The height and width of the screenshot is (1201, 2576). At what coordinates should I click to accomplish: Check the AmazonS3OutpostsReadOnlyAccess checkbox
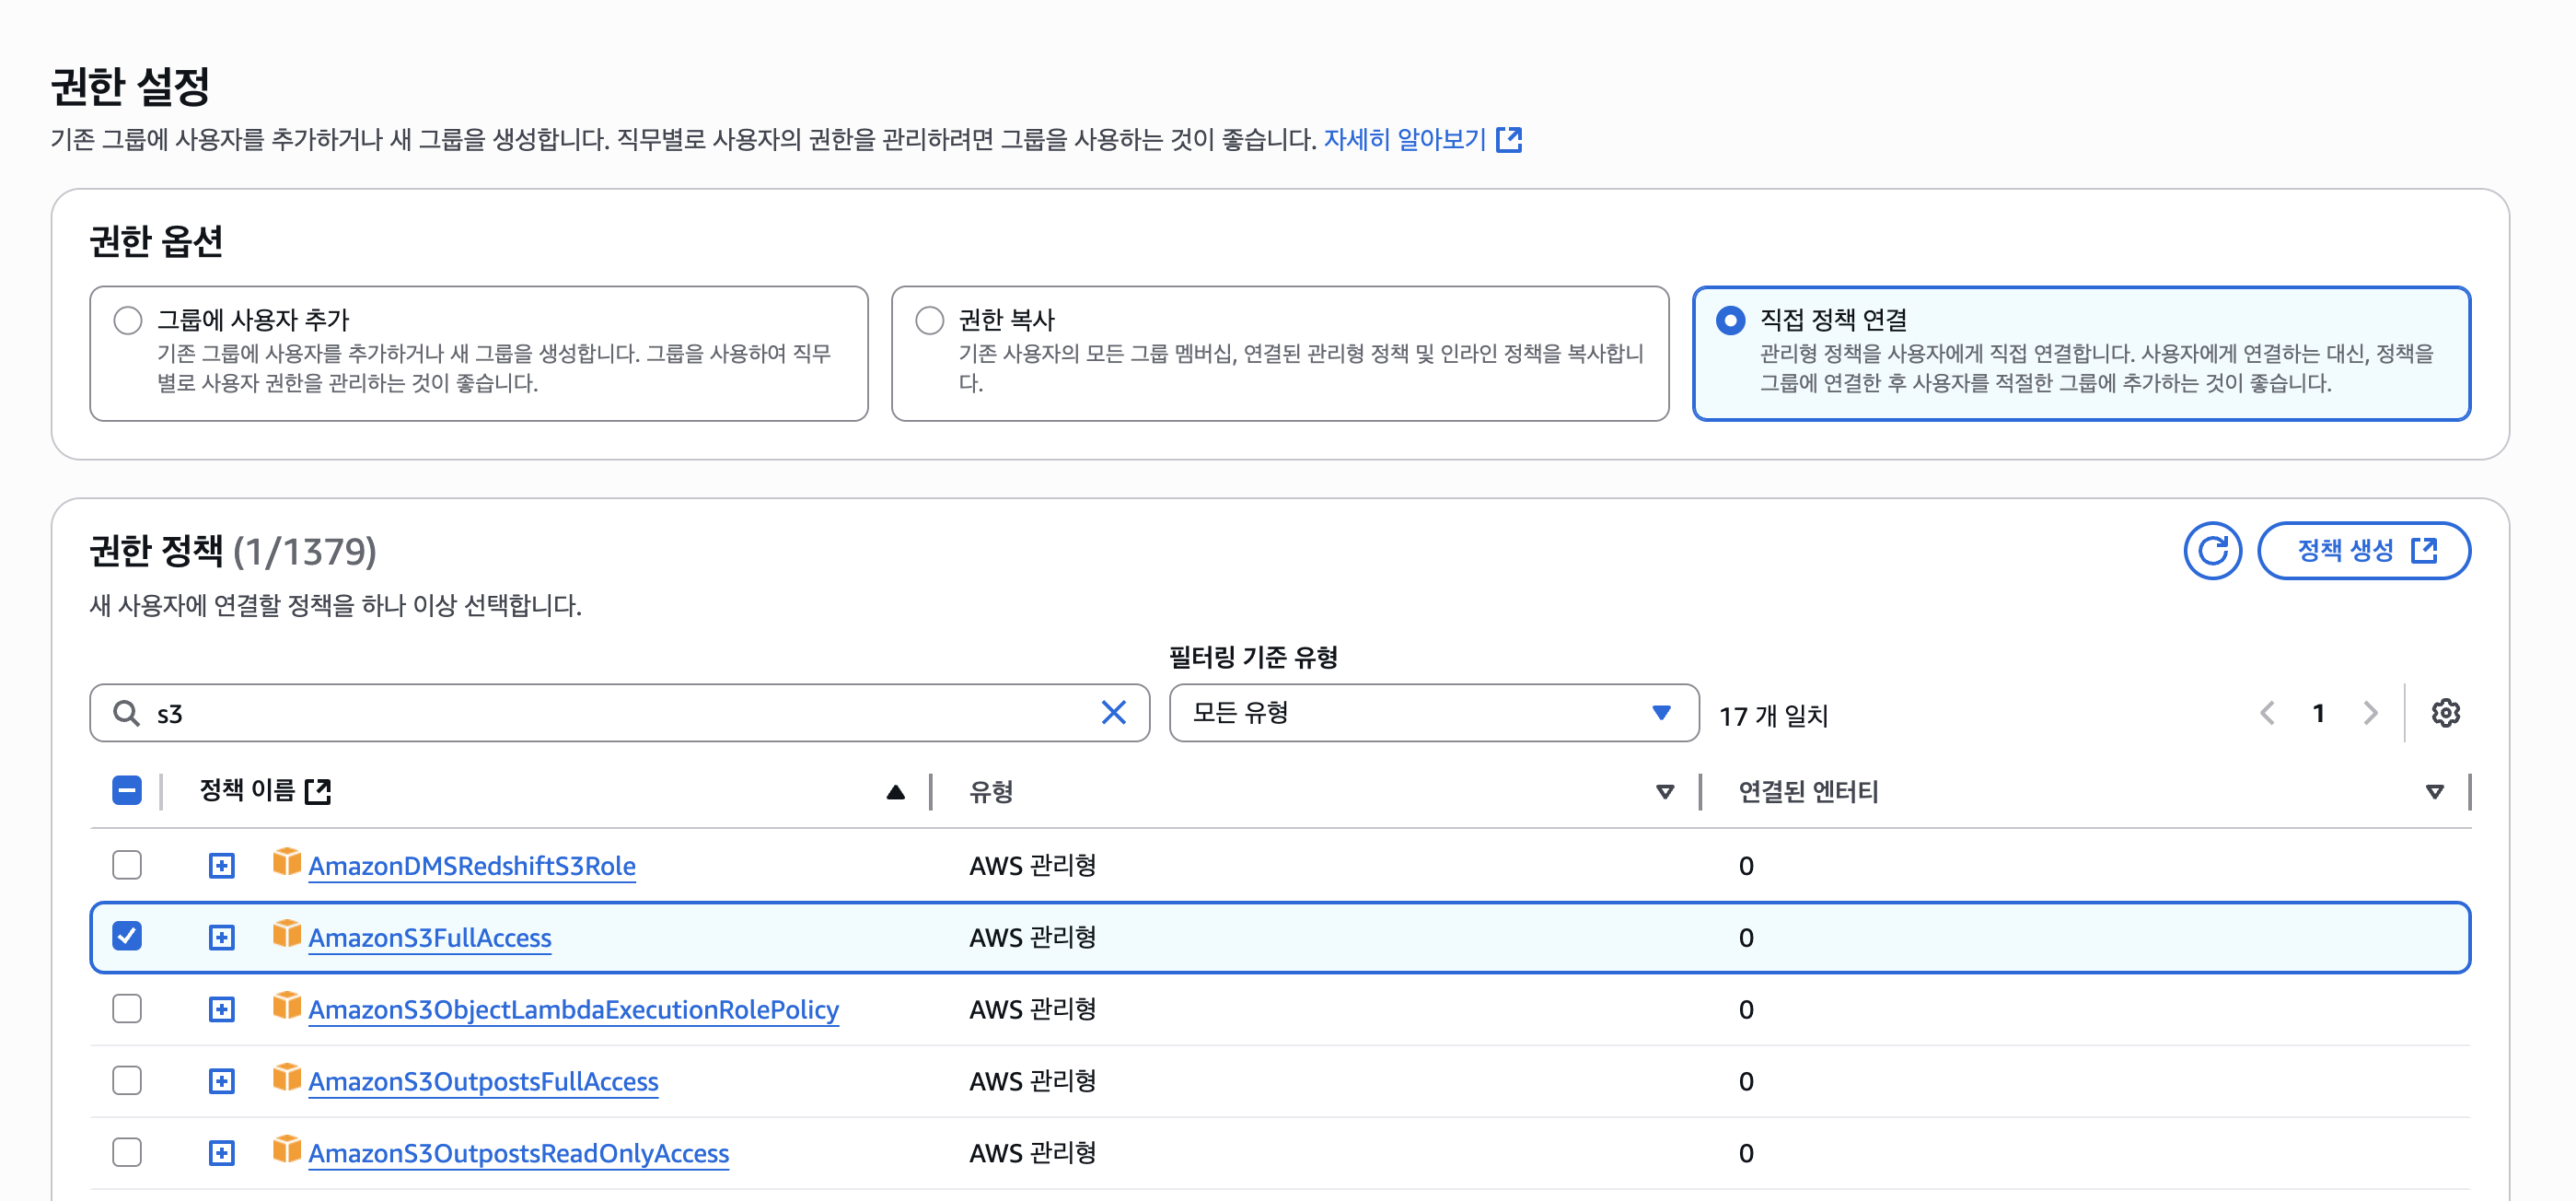tap(127, 1152)
